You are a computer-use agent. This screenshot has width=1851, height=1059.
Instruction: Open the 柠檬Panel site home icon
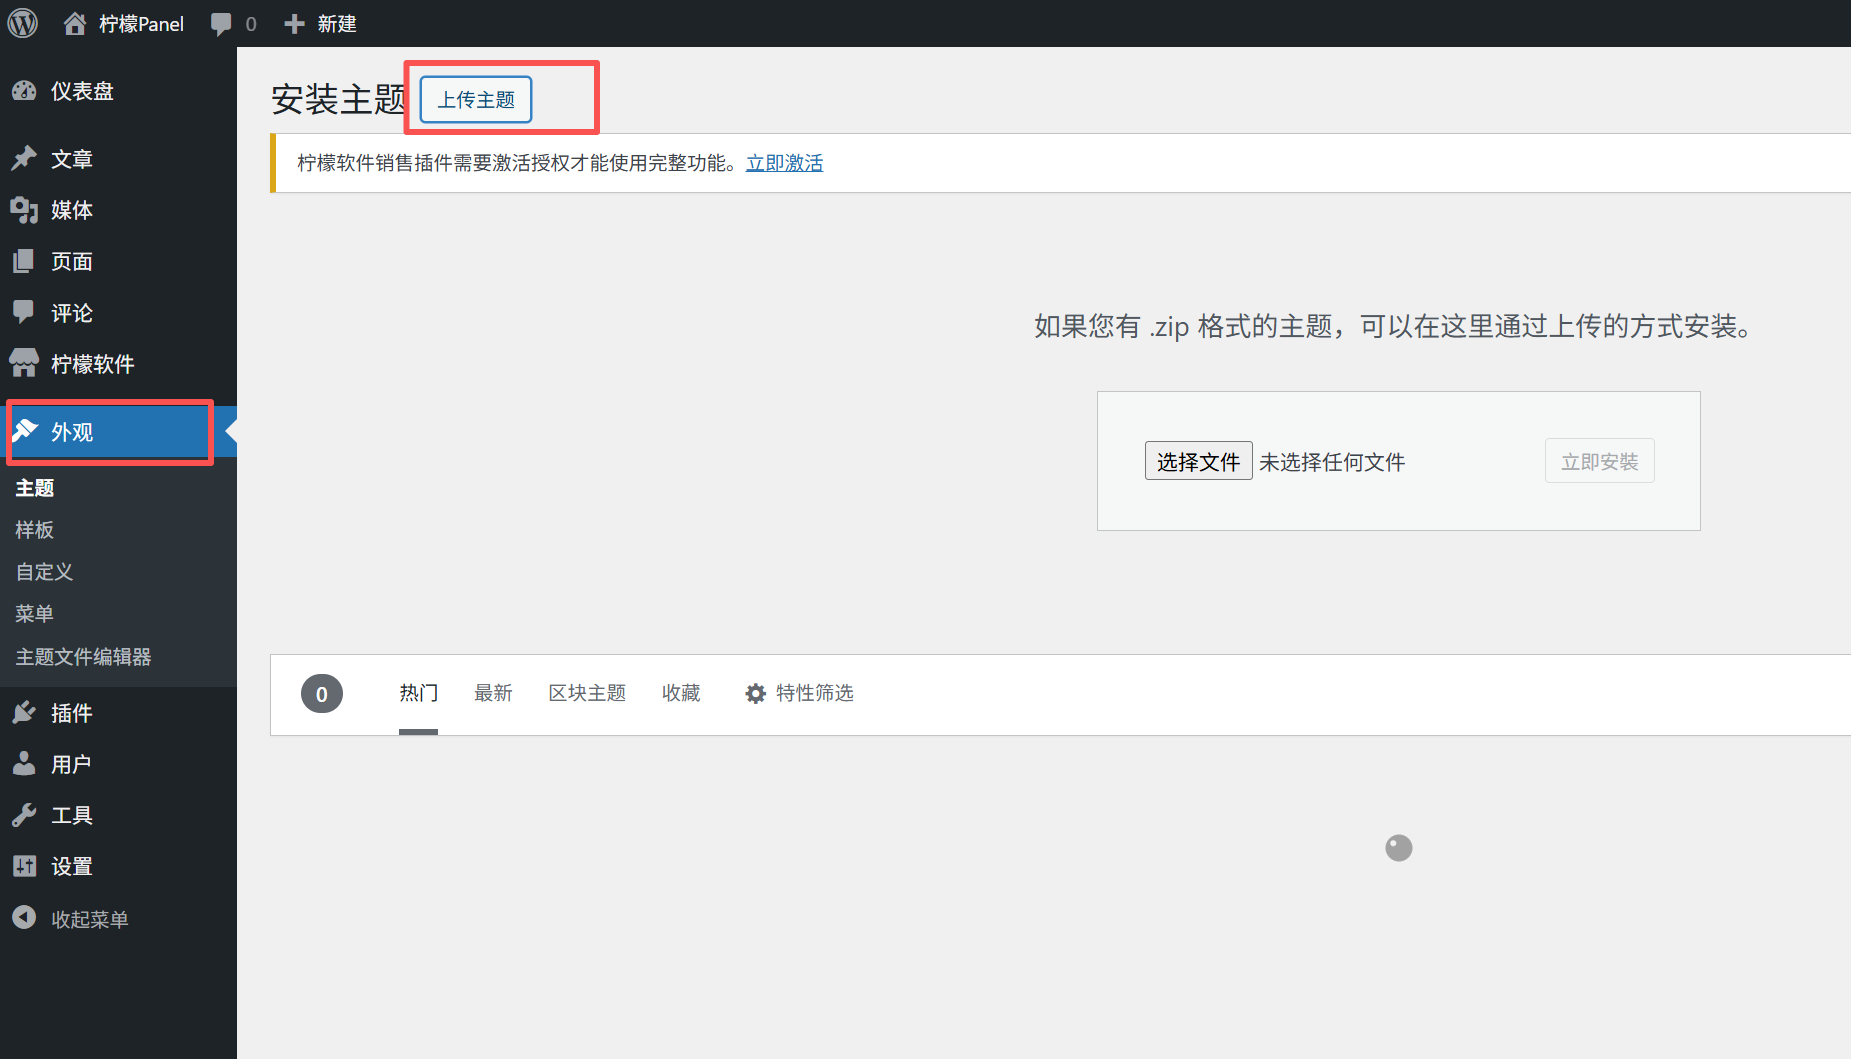75,24
